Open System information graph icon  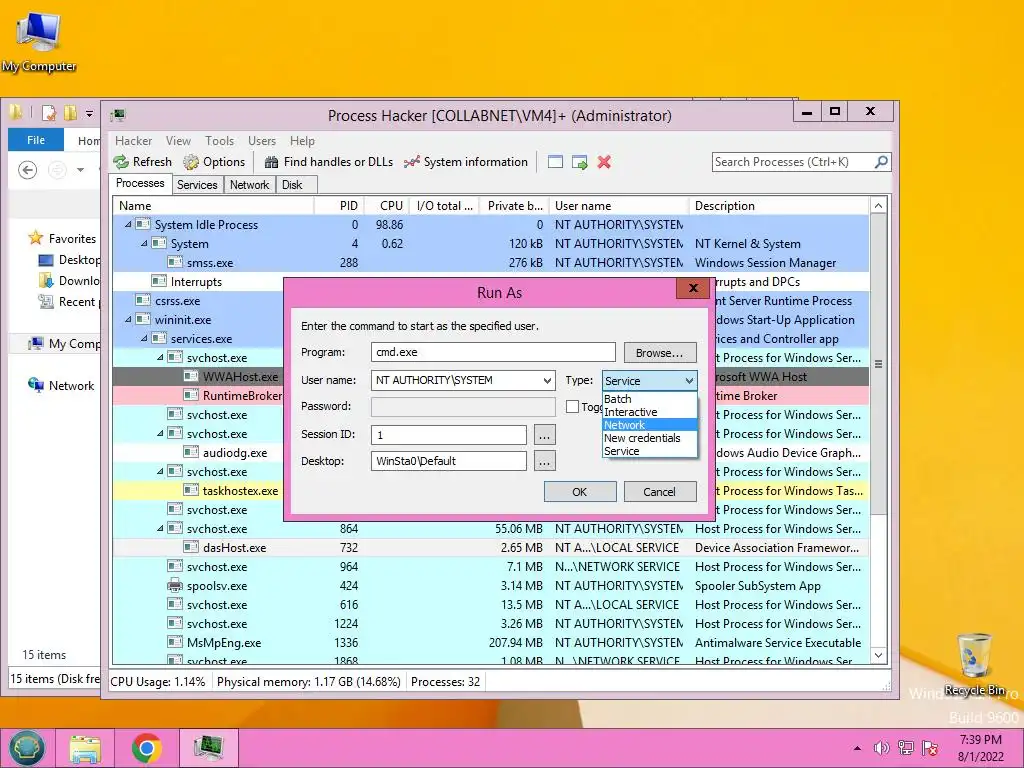412,162
